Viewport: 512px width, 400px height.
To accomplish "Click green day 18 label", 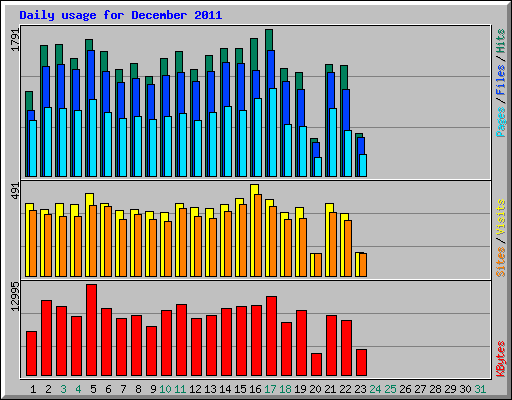I will [285, 389].
